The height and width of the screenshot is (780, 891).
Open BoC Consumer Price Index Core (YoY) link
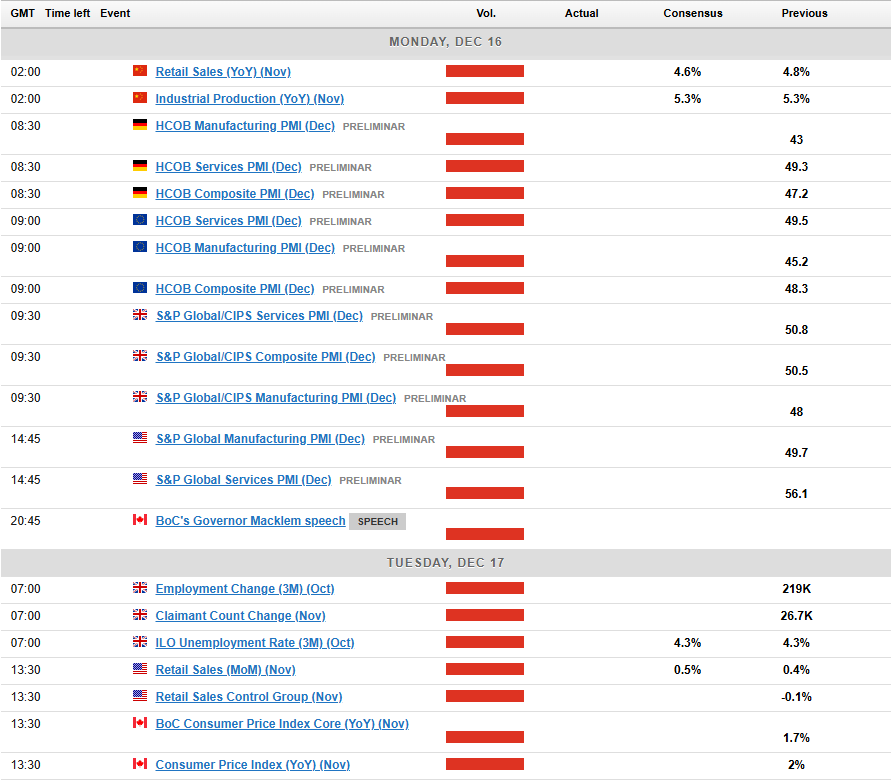[x=282, y=724]
